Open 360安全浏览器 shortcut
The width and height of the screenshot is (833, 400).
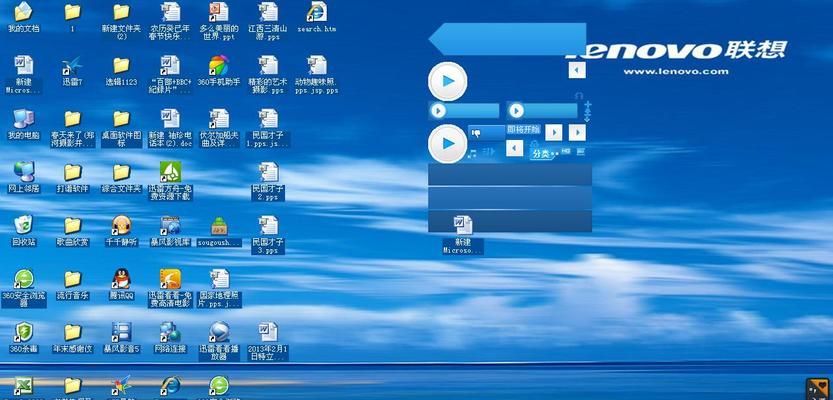23,279
